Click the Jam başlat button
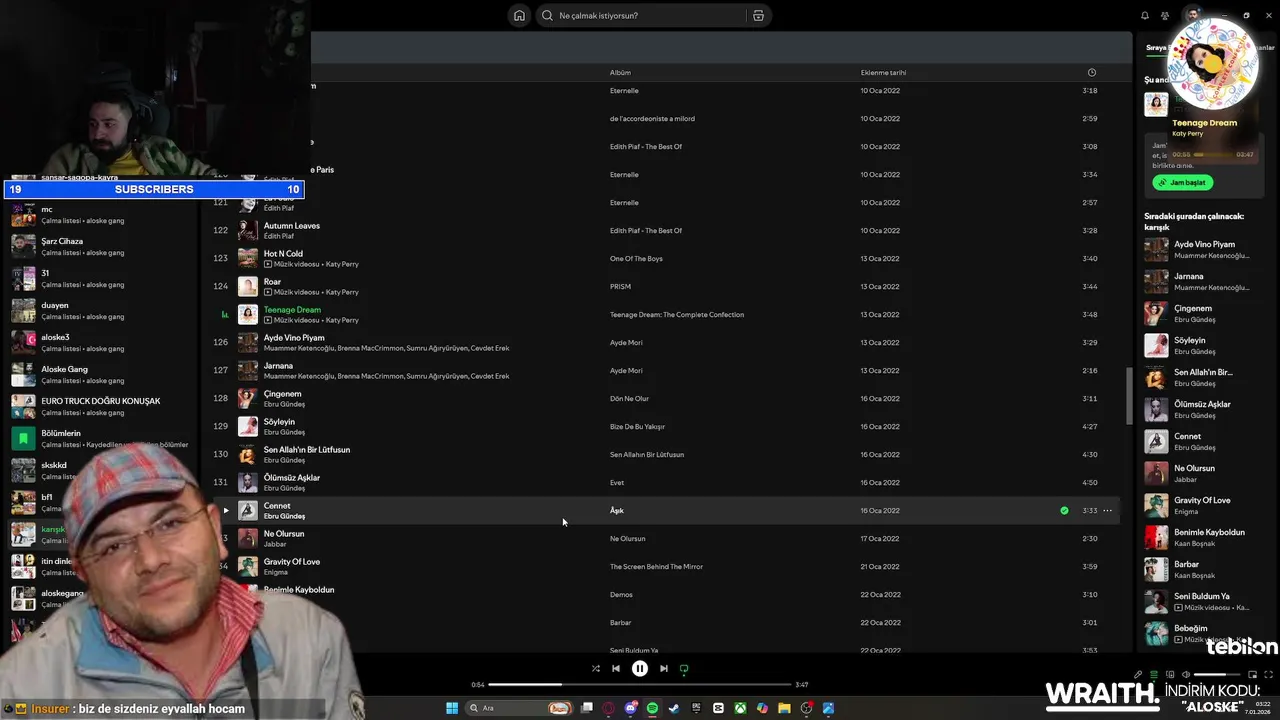 [1182, 183]
